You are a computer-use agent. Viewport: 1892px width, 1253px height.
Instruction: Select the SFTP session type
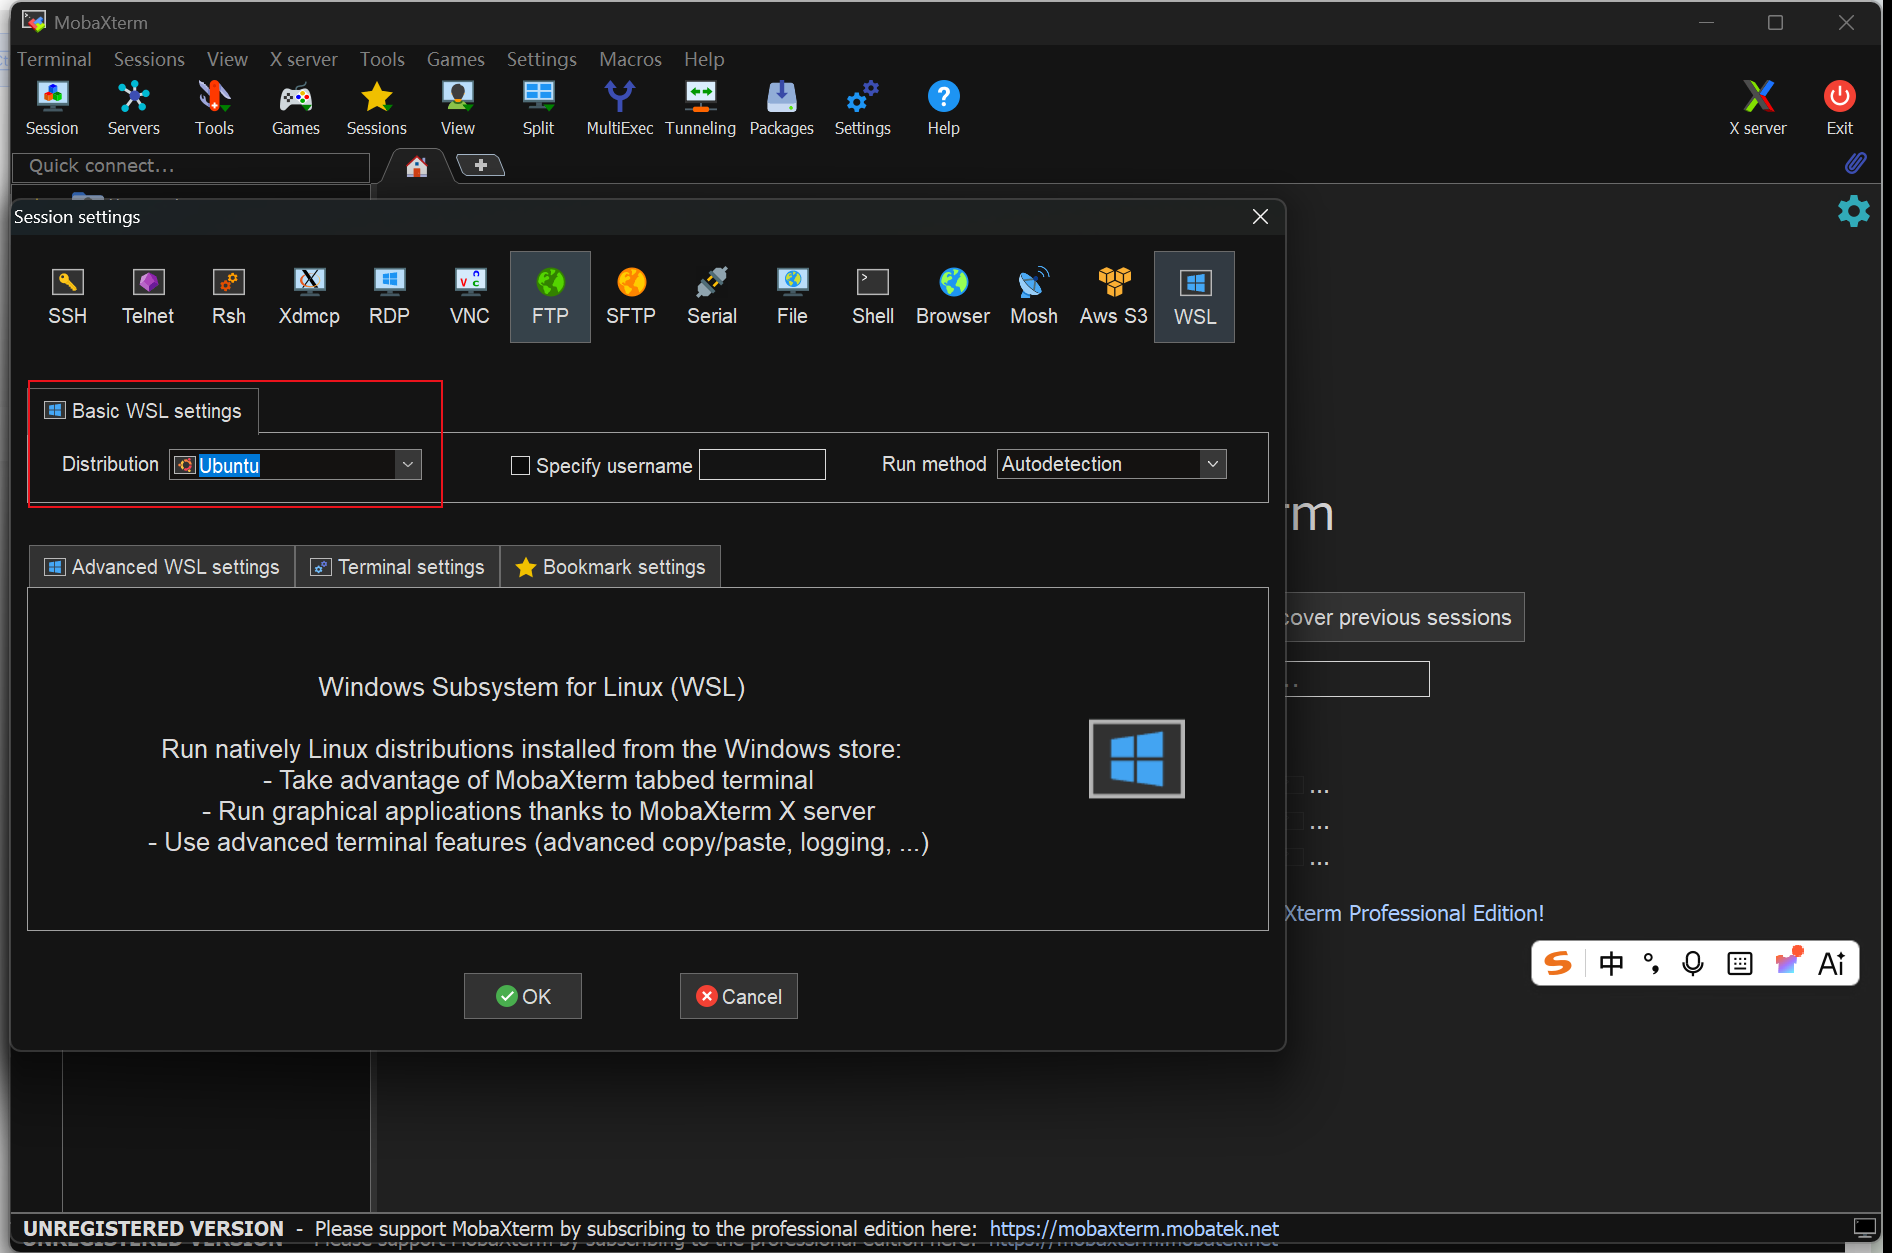tap(631, 297)
